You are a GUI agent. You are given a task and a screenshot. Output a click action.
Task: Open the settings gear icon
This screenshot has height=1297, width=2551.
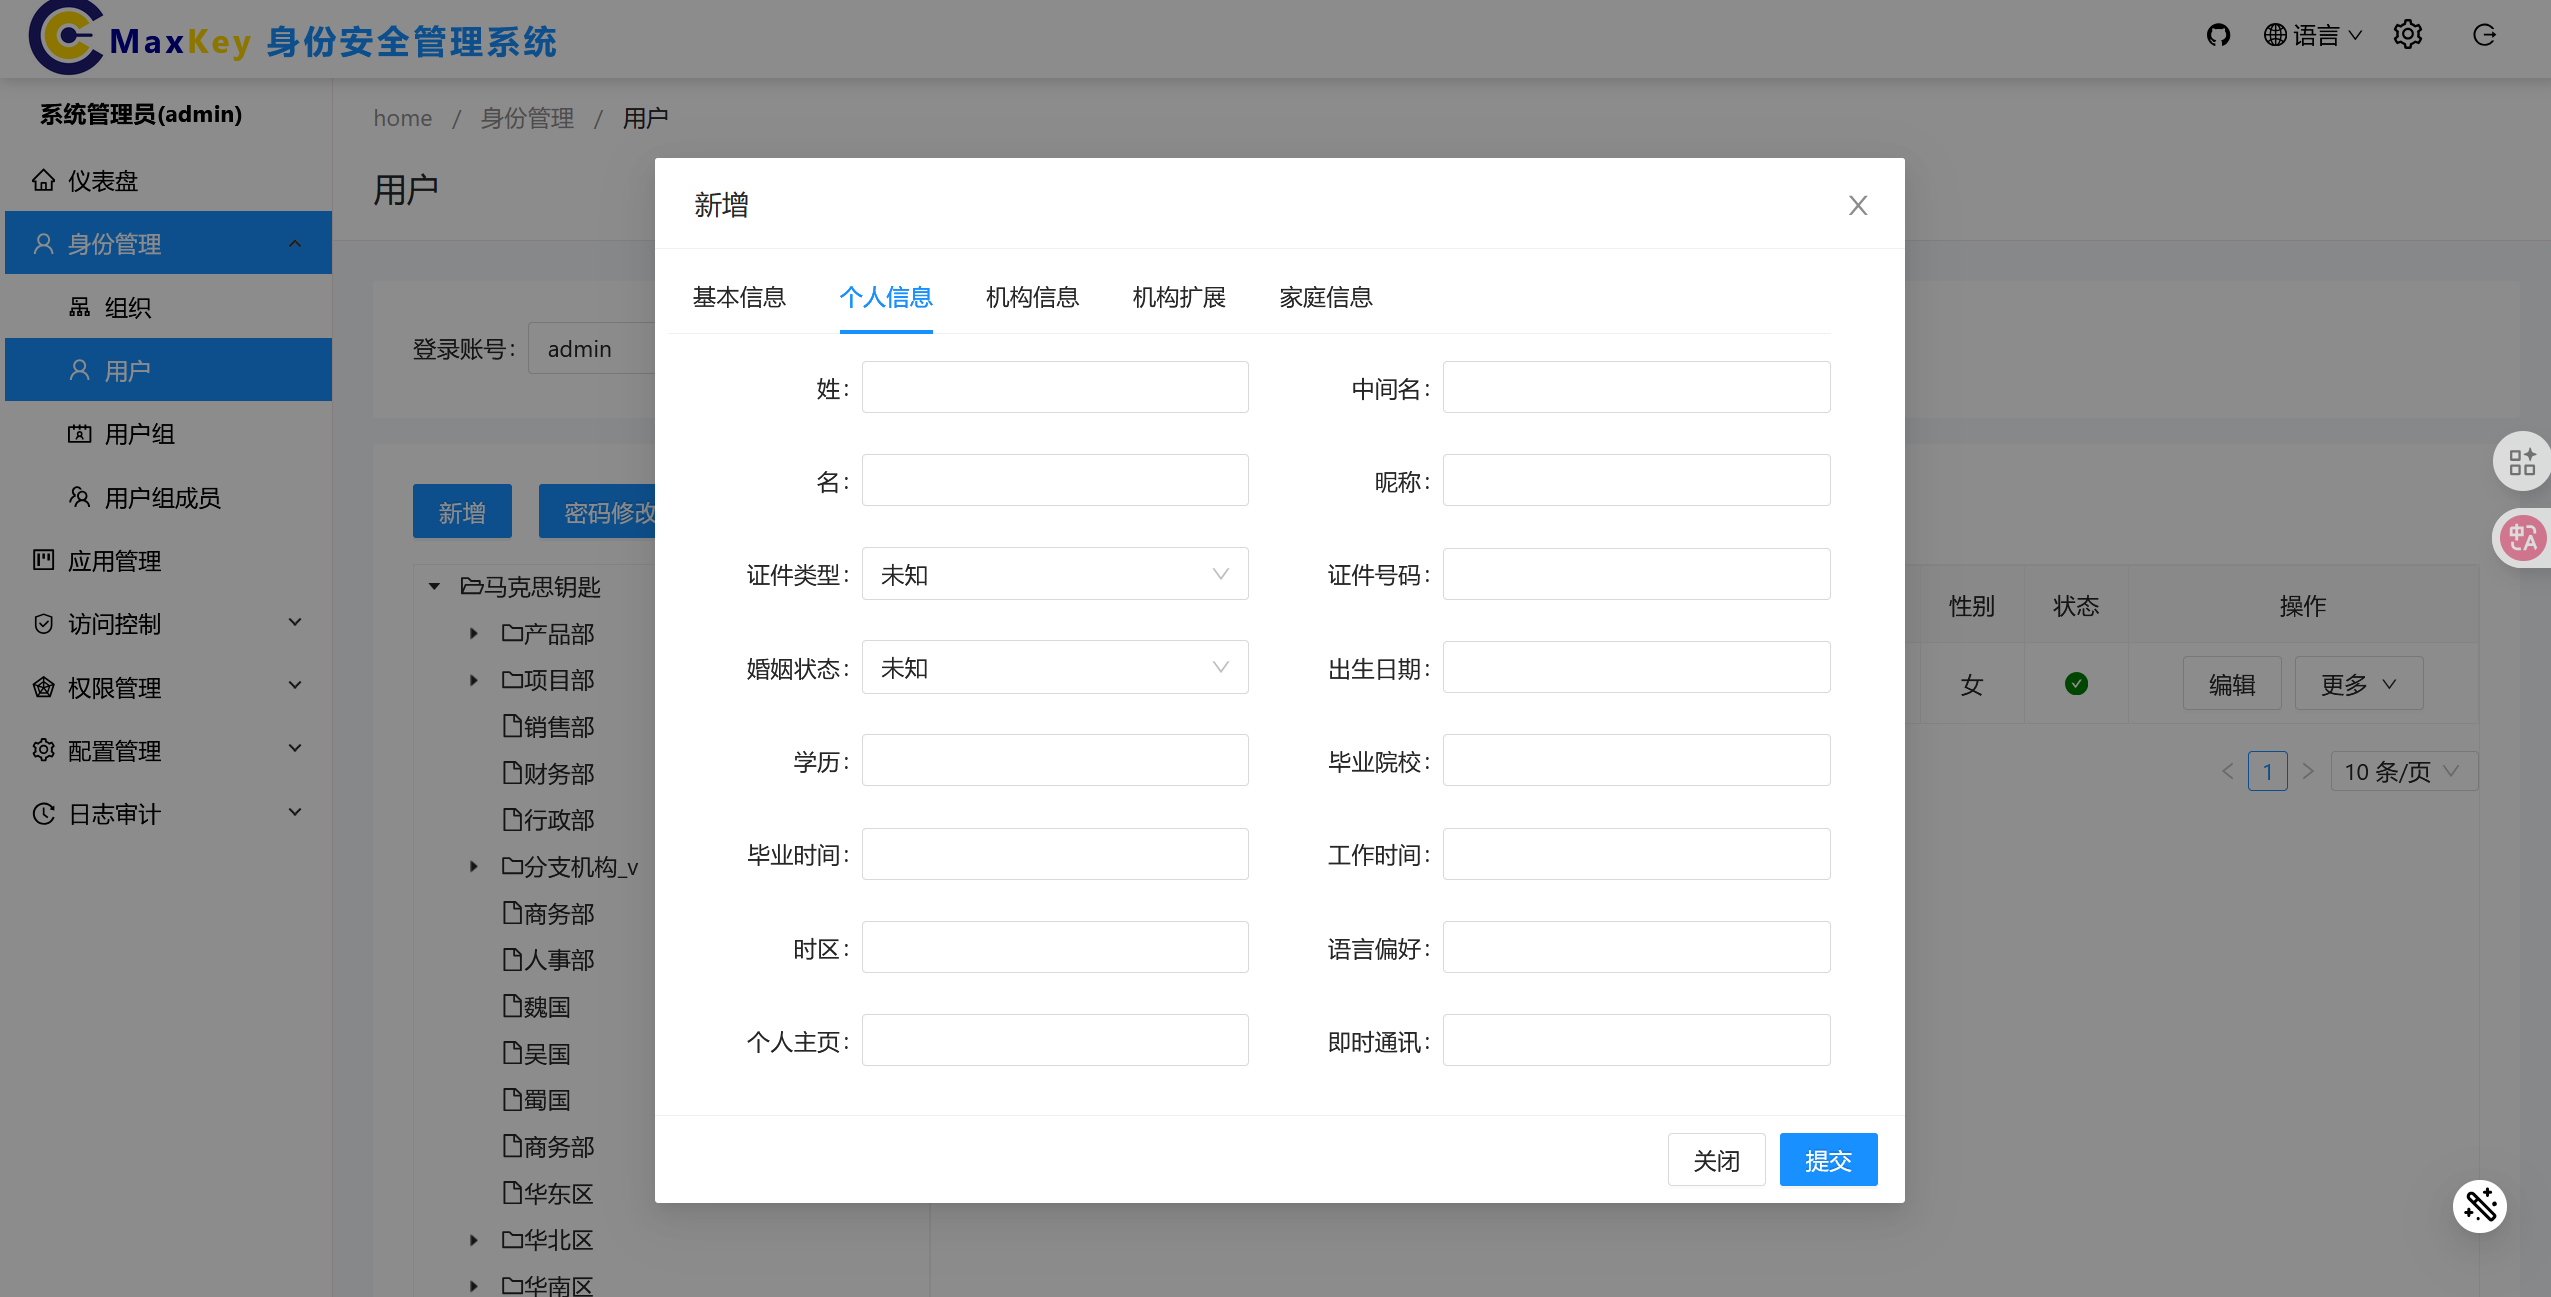[2408, 35]
